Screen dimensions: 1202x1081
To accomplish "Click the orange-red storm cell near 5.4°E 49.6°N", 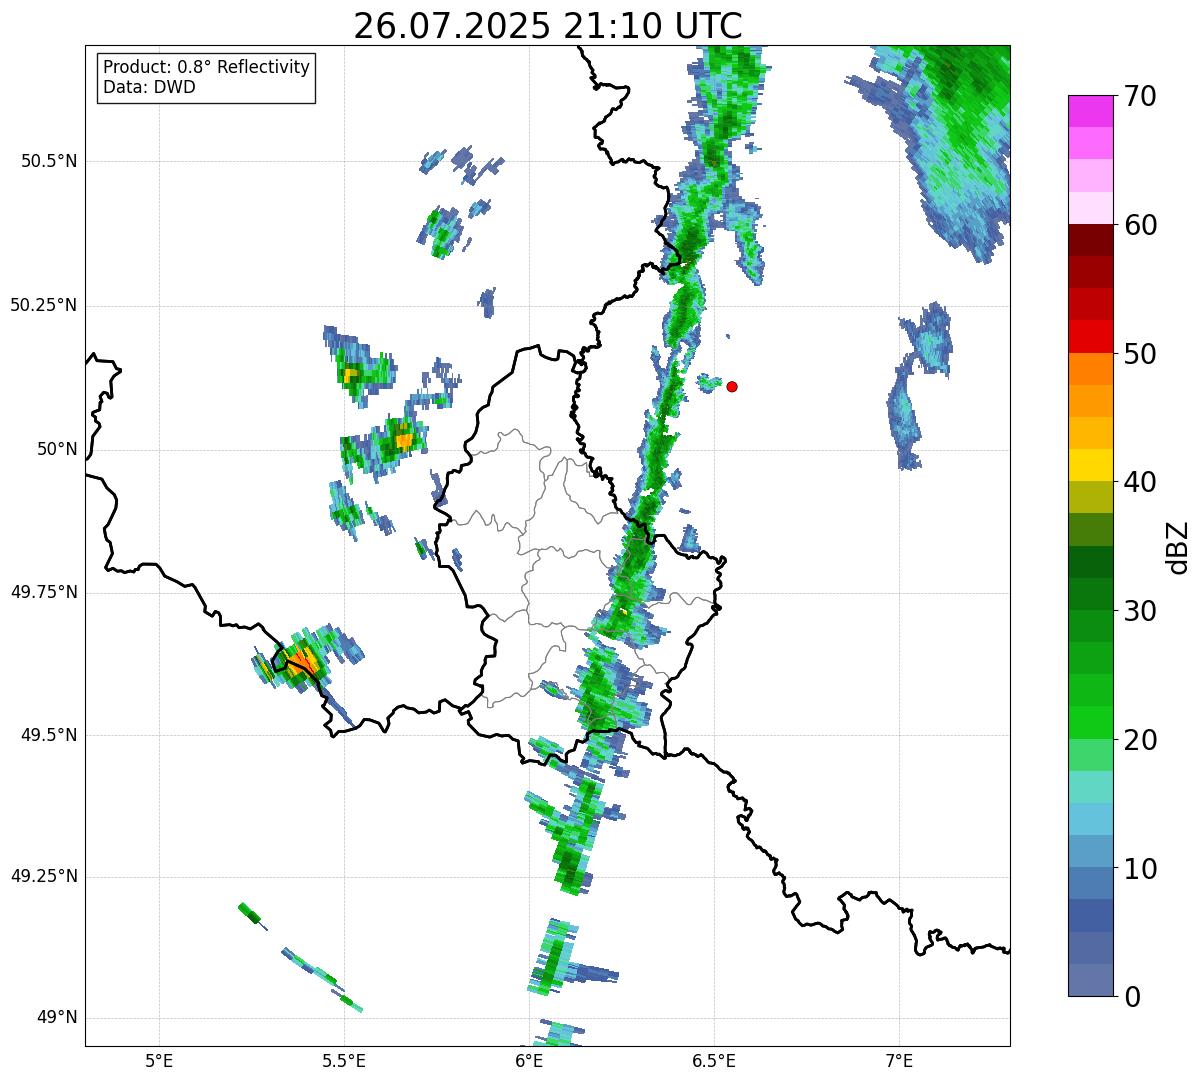I will 302,661.
